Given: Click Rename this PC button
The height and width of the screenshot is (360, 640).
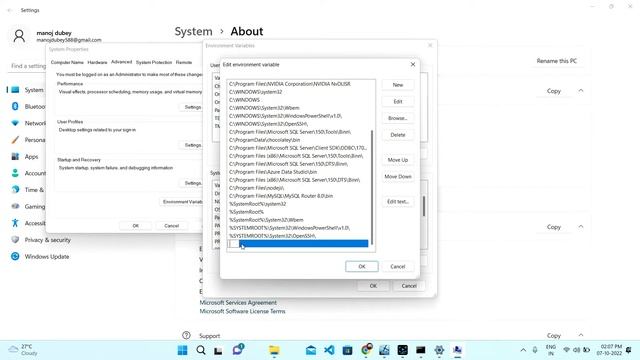Looking at the screenshot, I should click(x=556, y=61).
